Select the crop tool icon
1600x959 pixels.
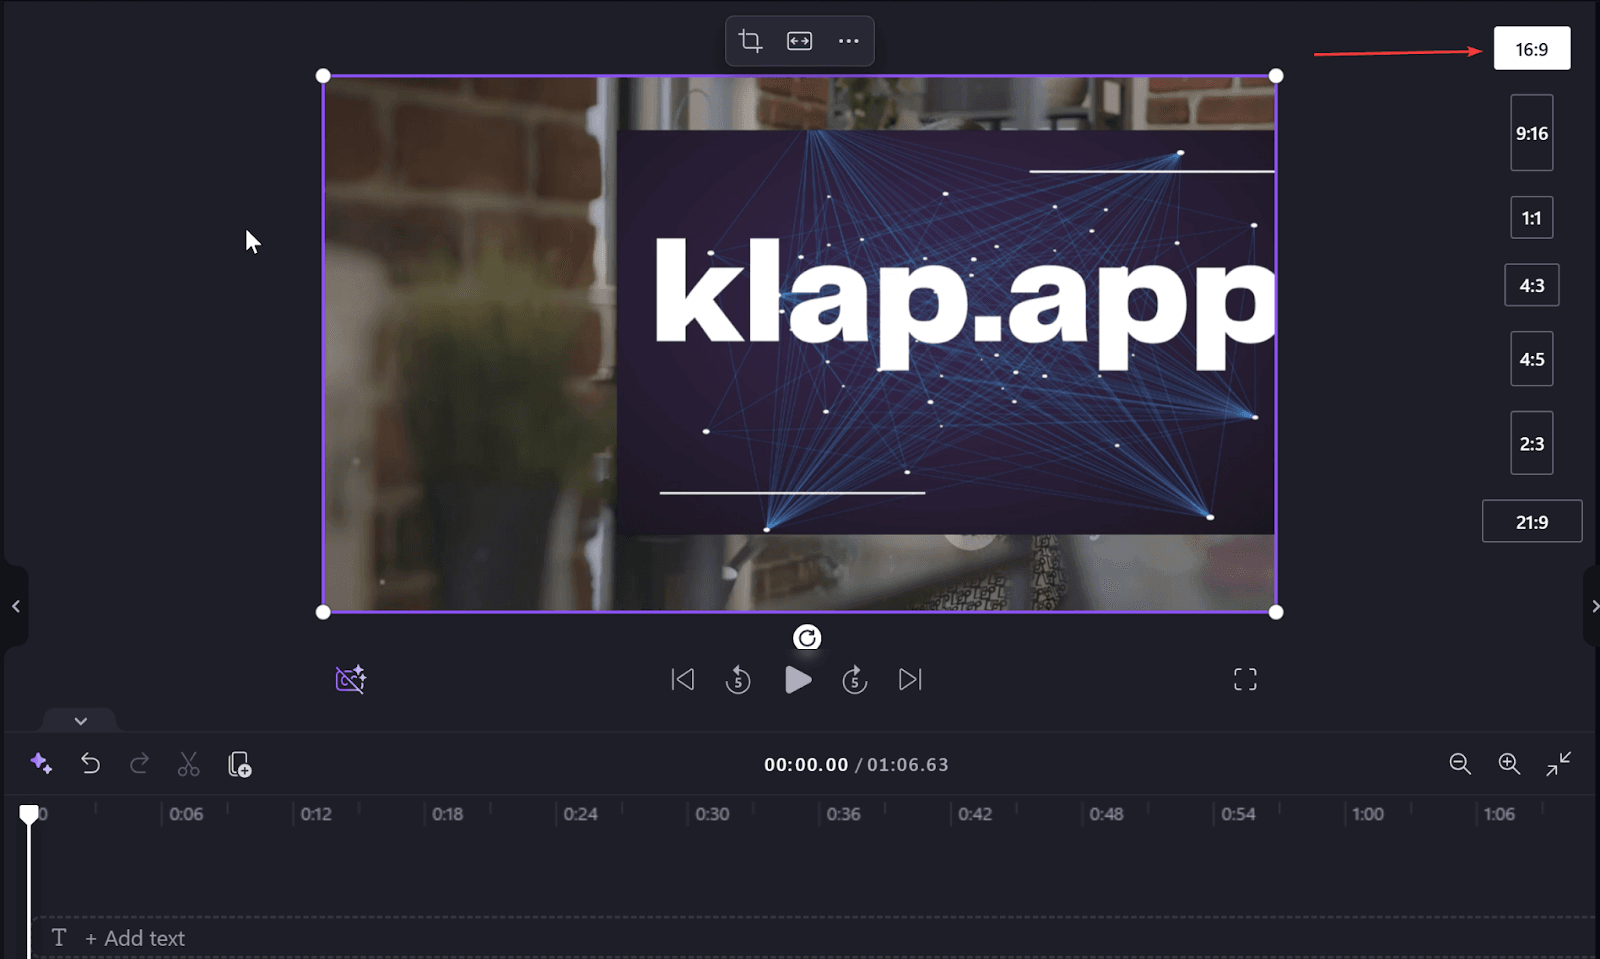point(750,41)
